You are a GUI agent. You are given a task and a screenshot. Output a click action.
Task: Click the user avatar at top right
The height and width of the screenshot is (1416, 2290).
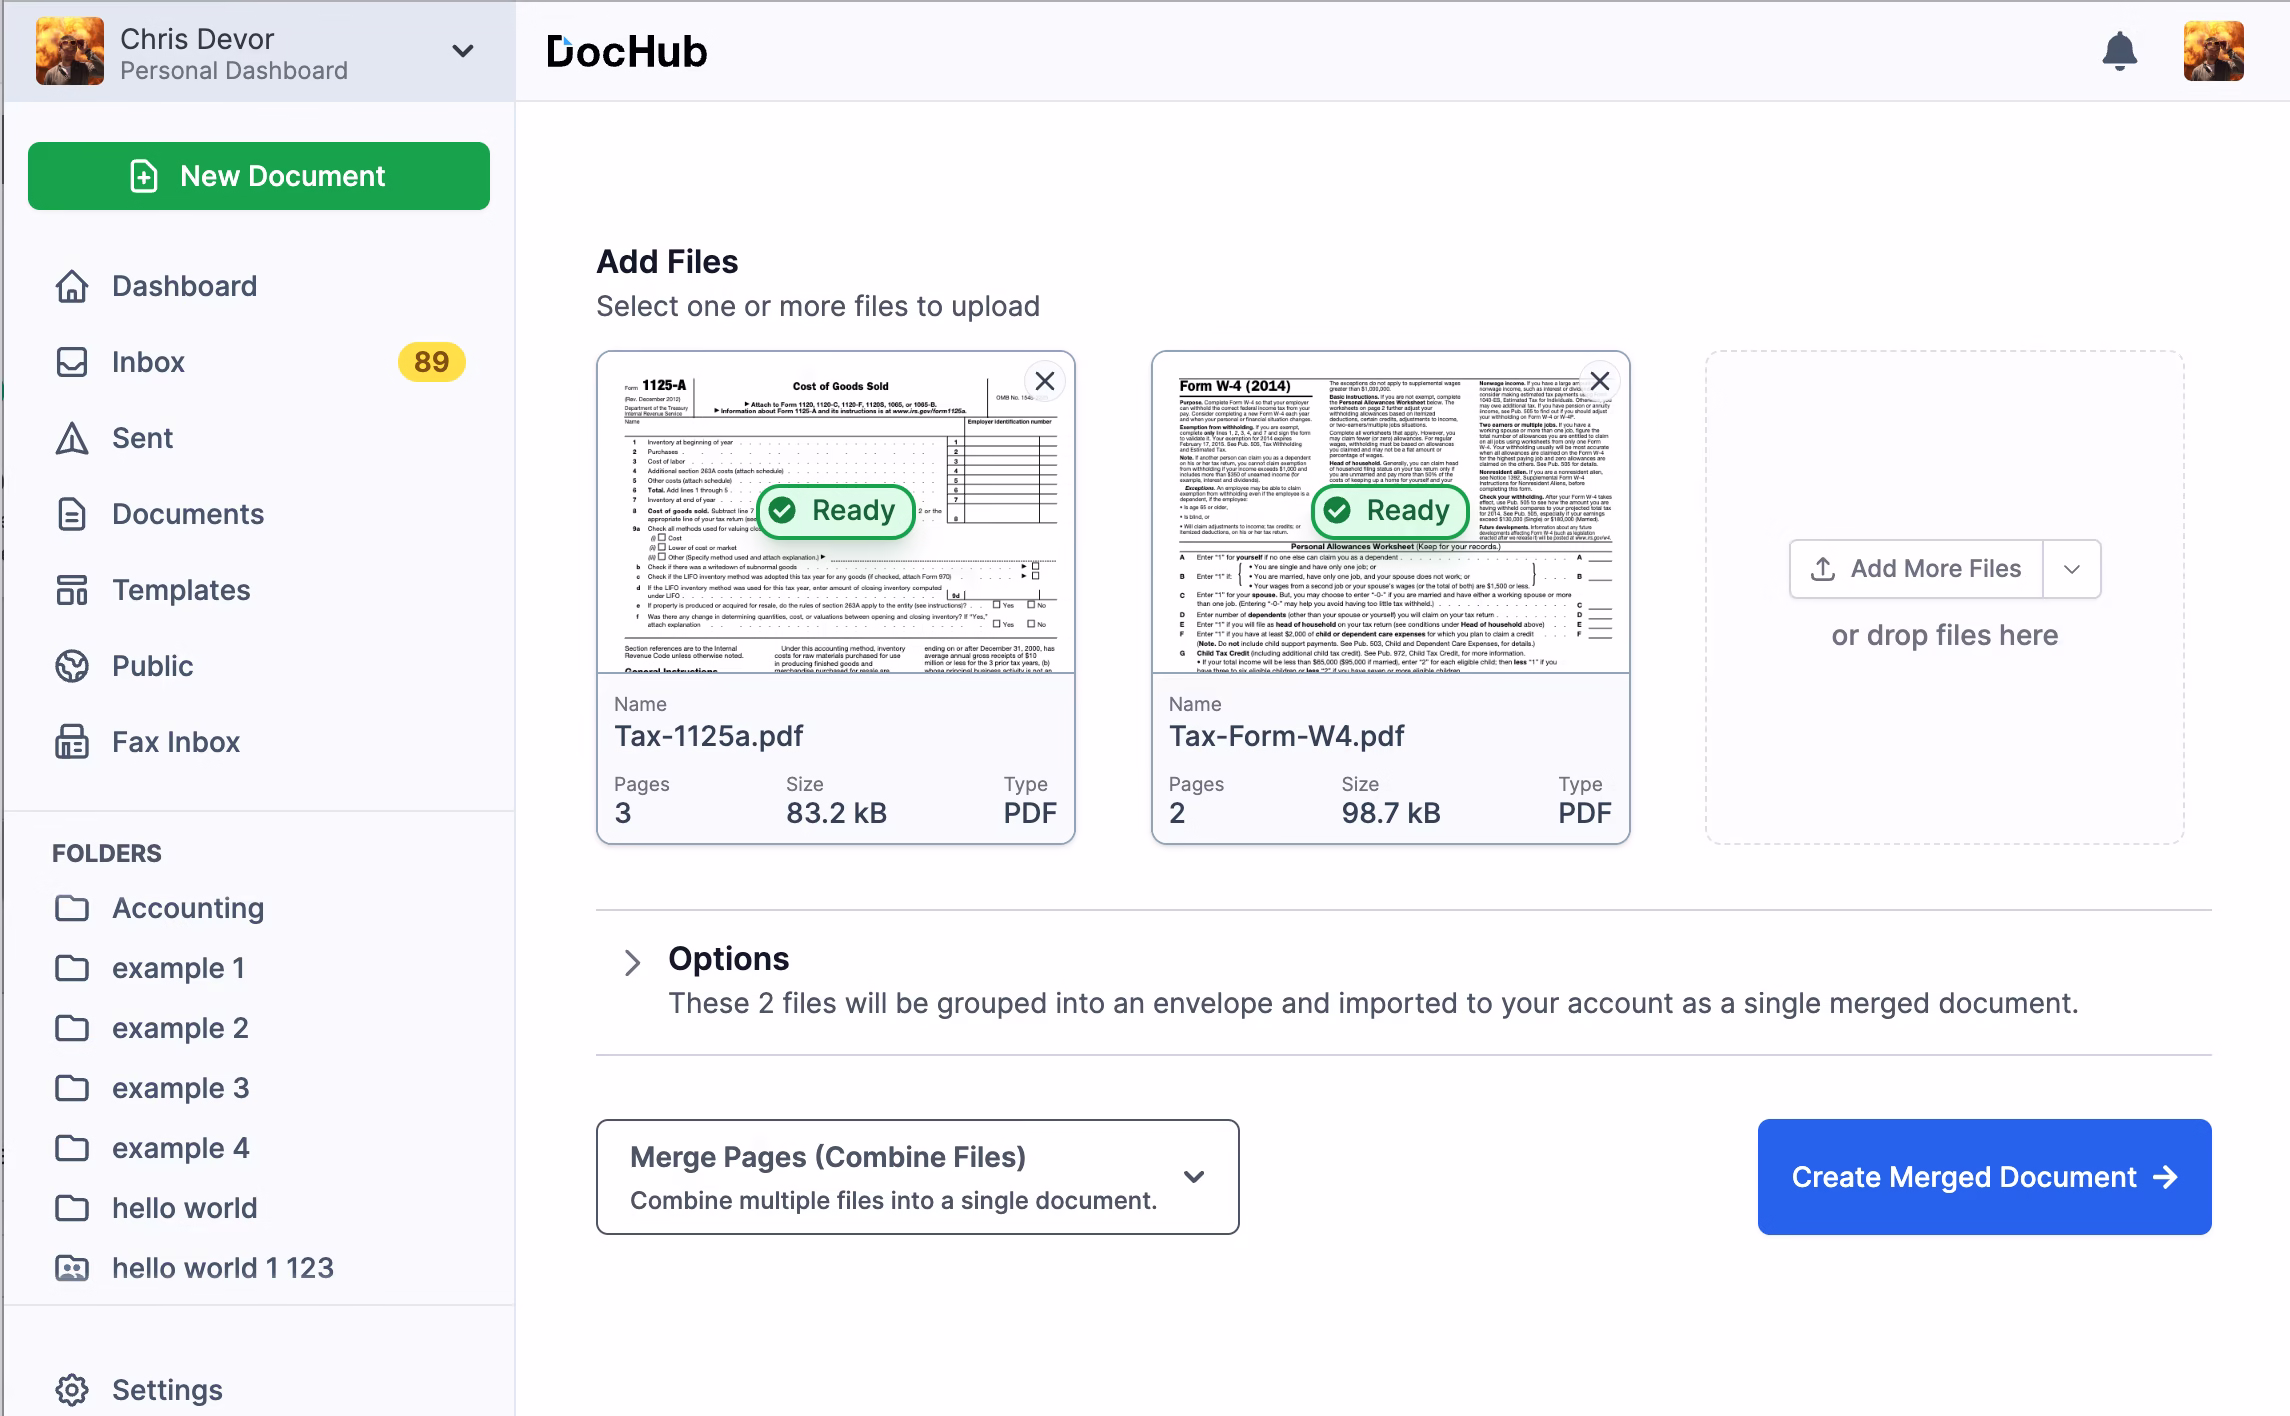pos(2213,51)
